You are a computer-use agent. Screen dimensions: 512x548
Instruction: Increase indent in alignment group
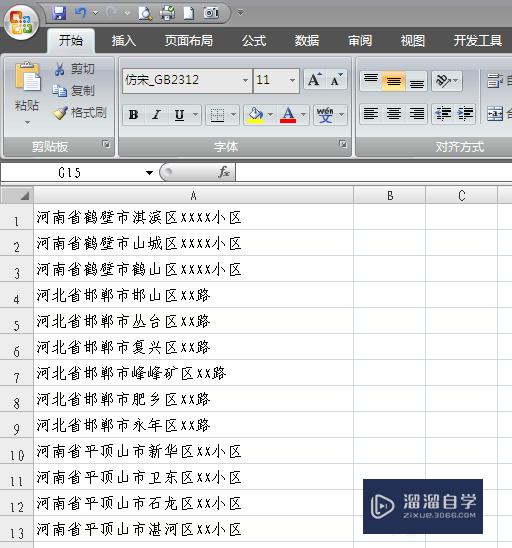(465, 114)
